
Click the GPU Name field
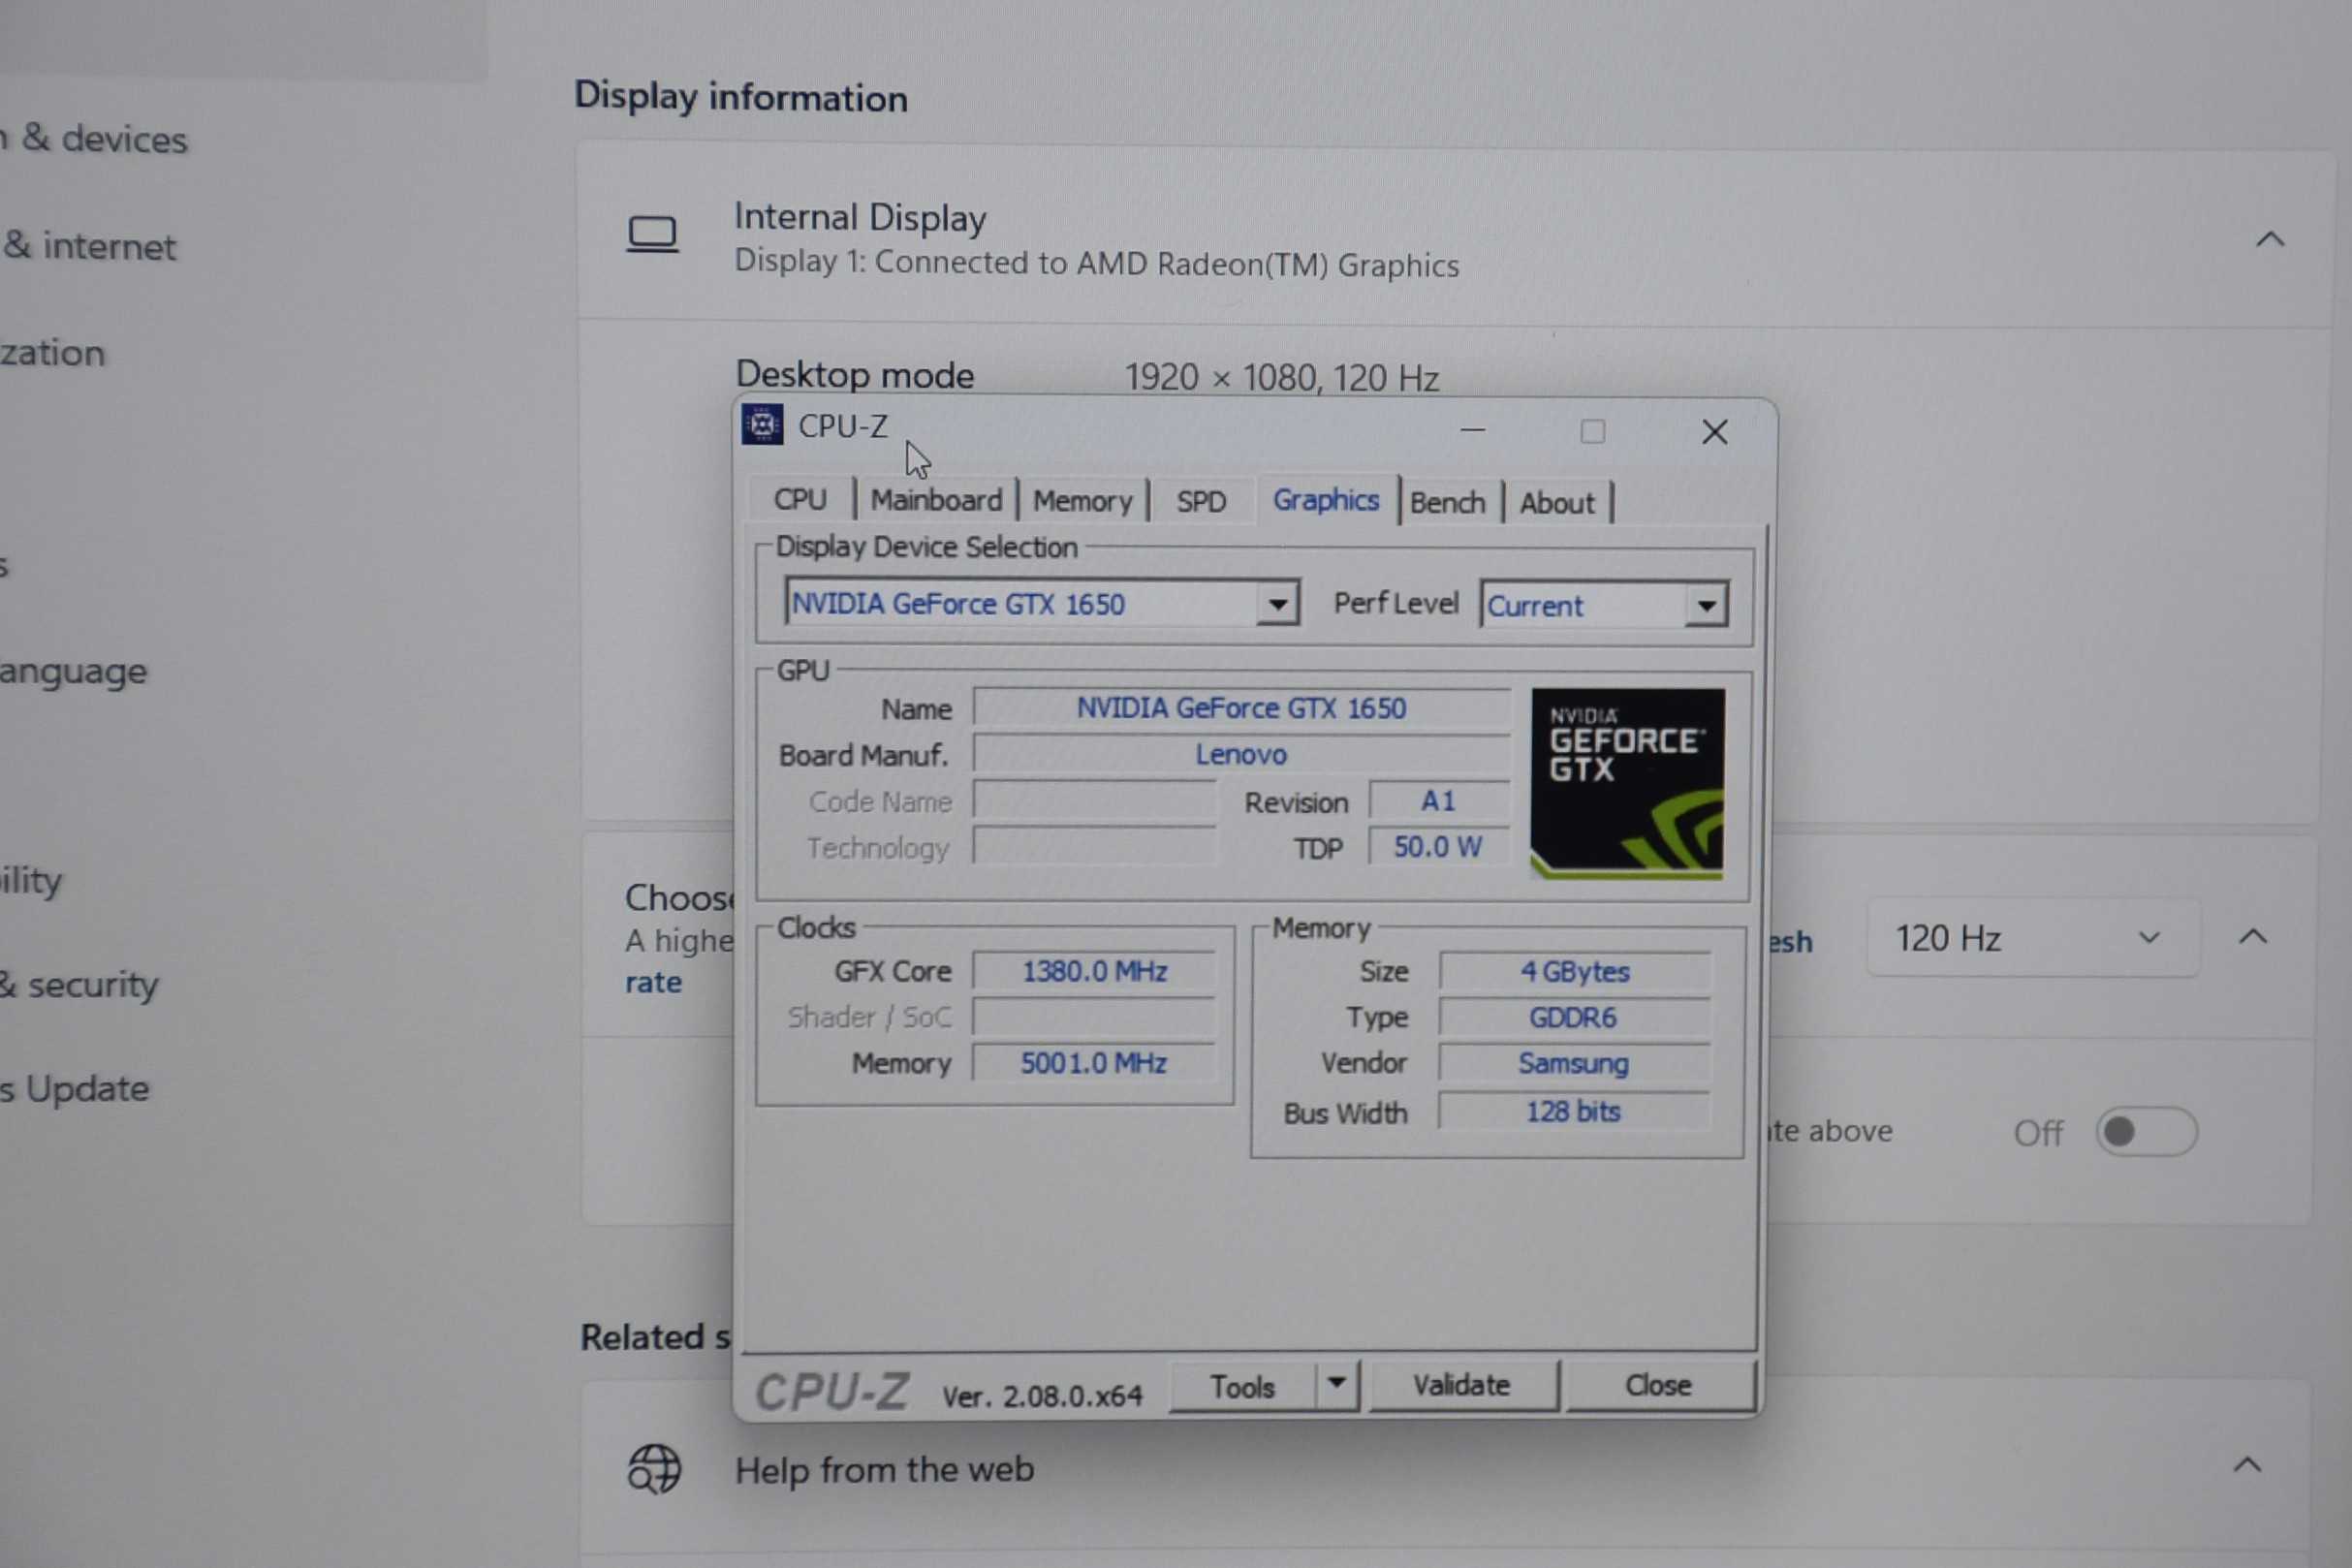[x=1241, y=708]
